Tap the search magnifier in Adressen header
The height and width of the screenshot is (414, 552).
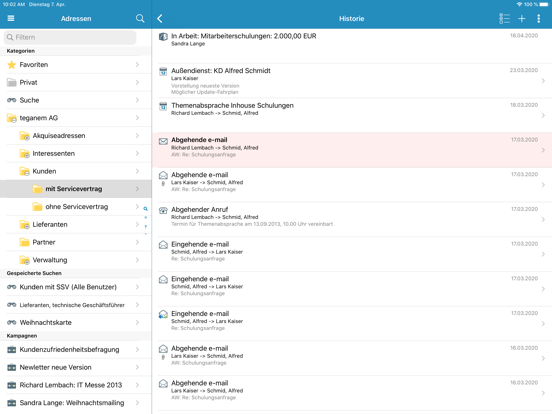(x=140, y=18)
